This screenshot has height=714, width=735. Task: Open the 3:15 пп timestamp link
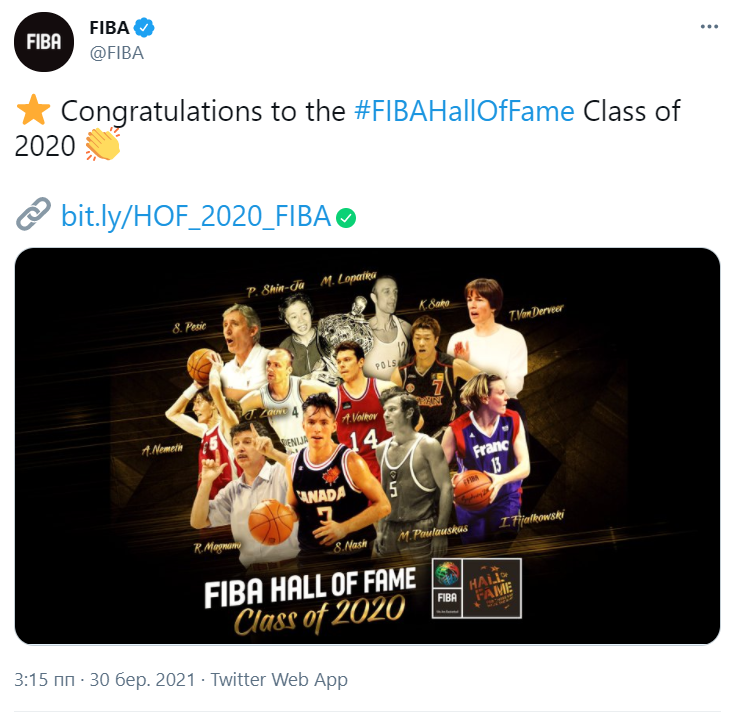click(45, 679)
